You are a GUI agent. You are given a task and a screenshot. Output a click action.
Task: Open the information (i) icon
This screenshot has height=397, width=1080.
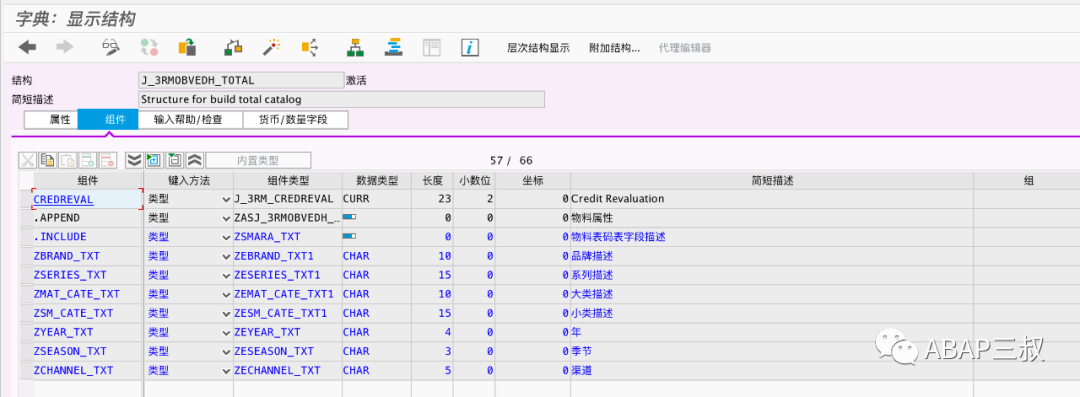(x=470, y=47)
